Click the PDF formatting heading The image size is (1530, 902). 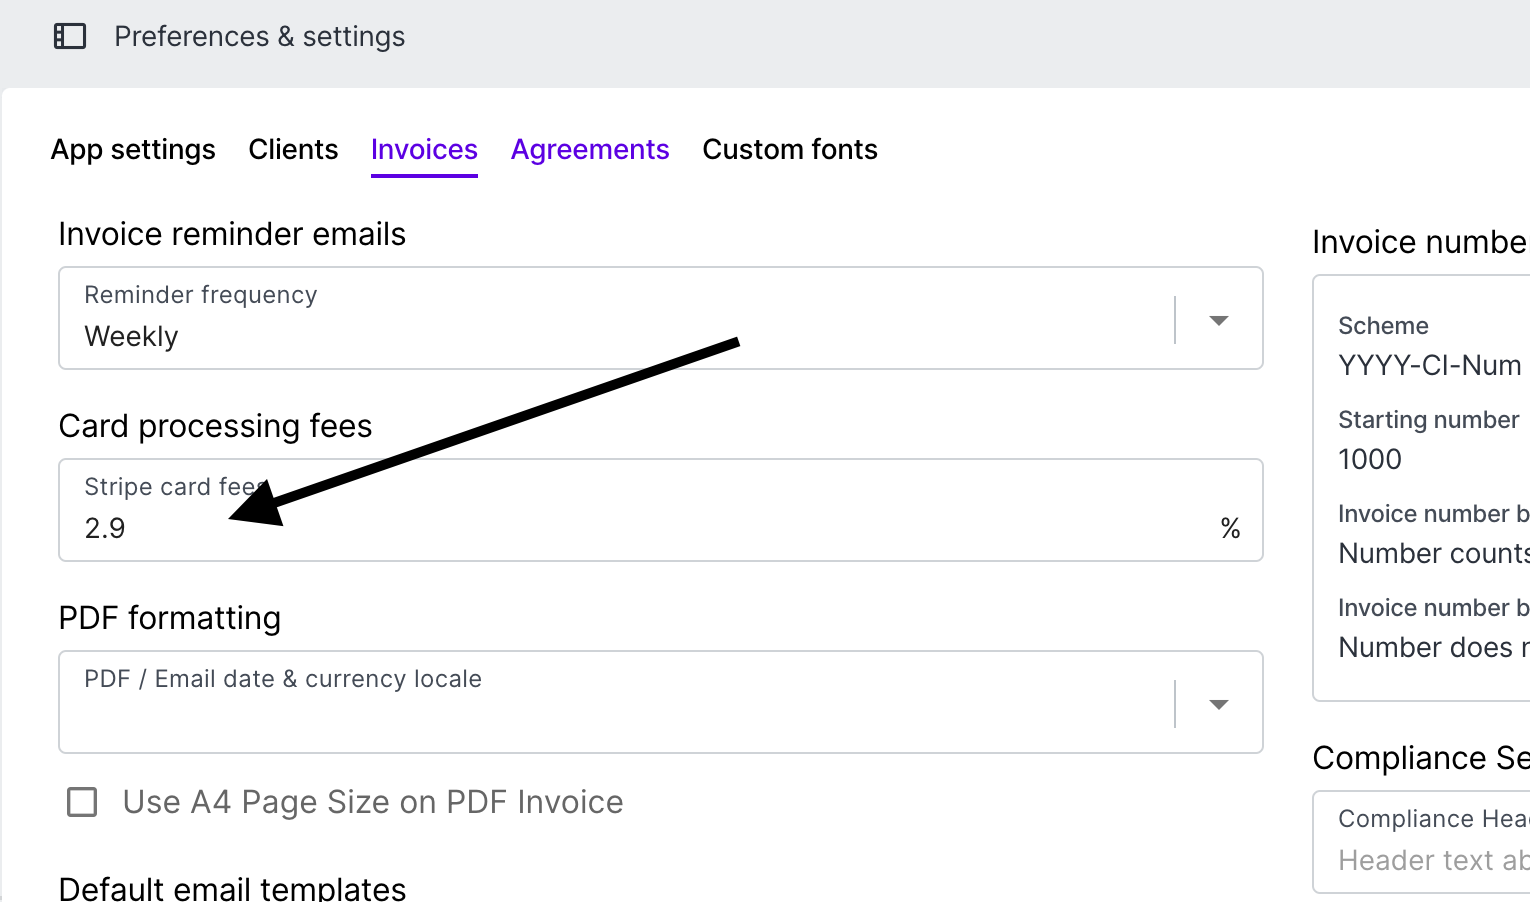[x=169, y=618]
